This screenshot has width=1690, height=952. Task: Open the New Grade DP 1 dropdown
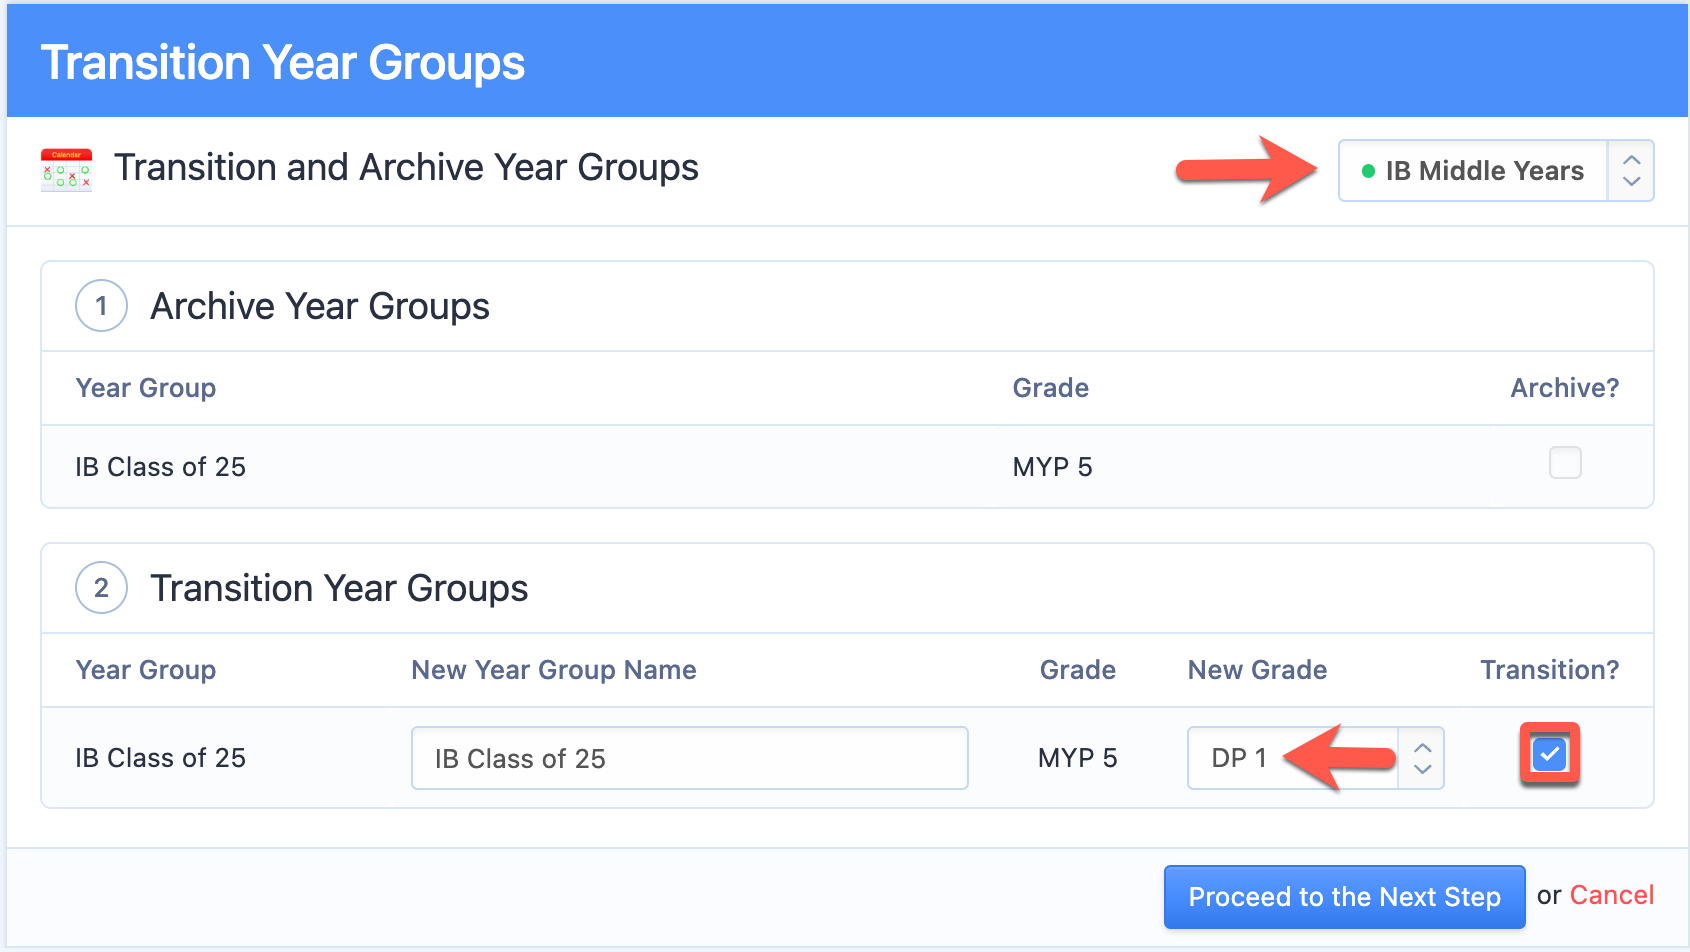[x=1315, y=758]
